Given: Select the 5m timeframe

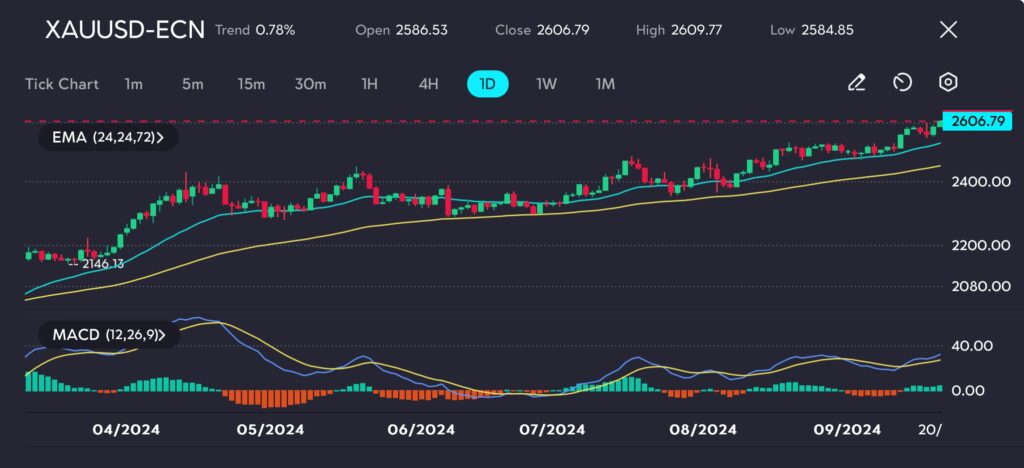Looking at the screenshot, I should 192,84.
